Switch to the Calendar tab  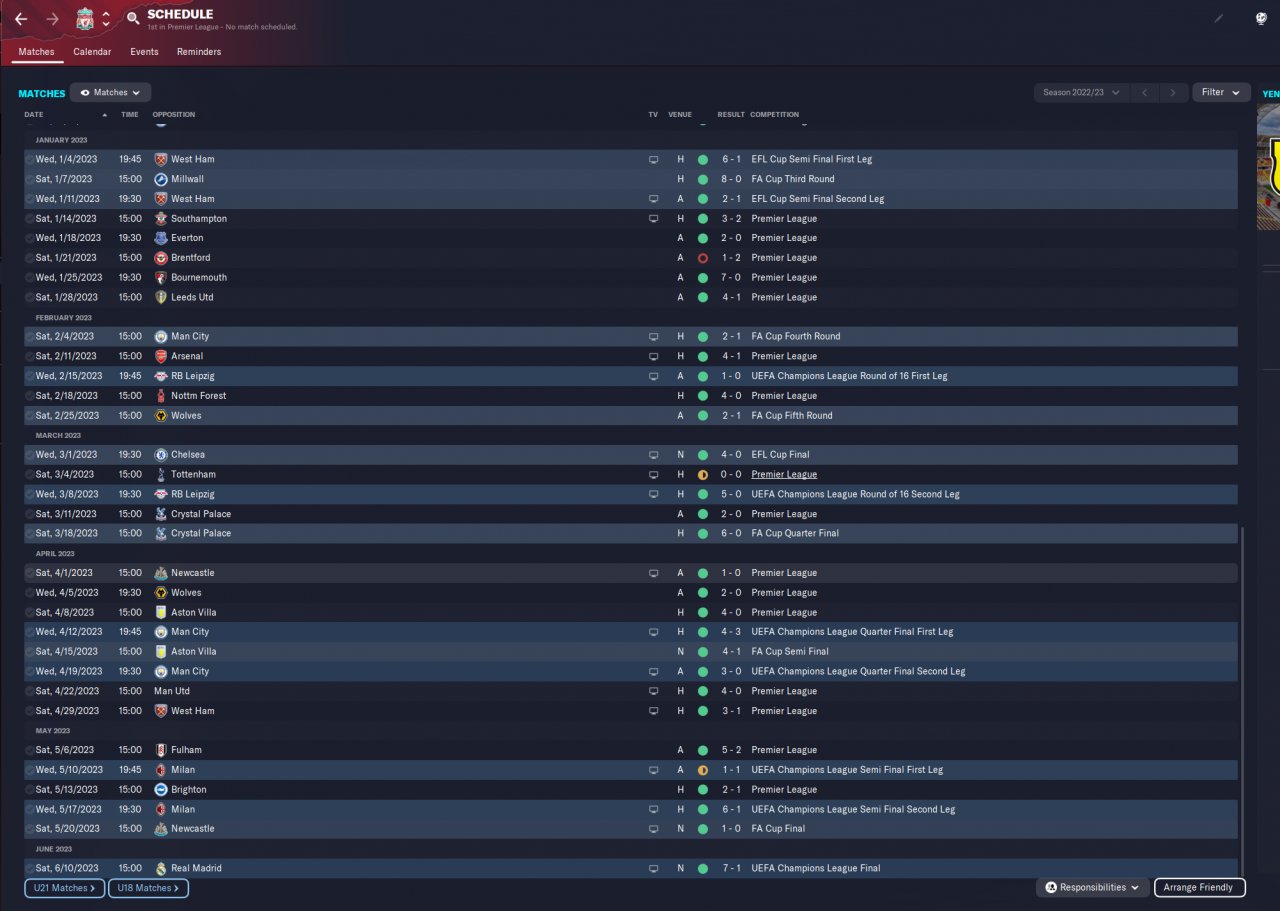tap(92, 52)
